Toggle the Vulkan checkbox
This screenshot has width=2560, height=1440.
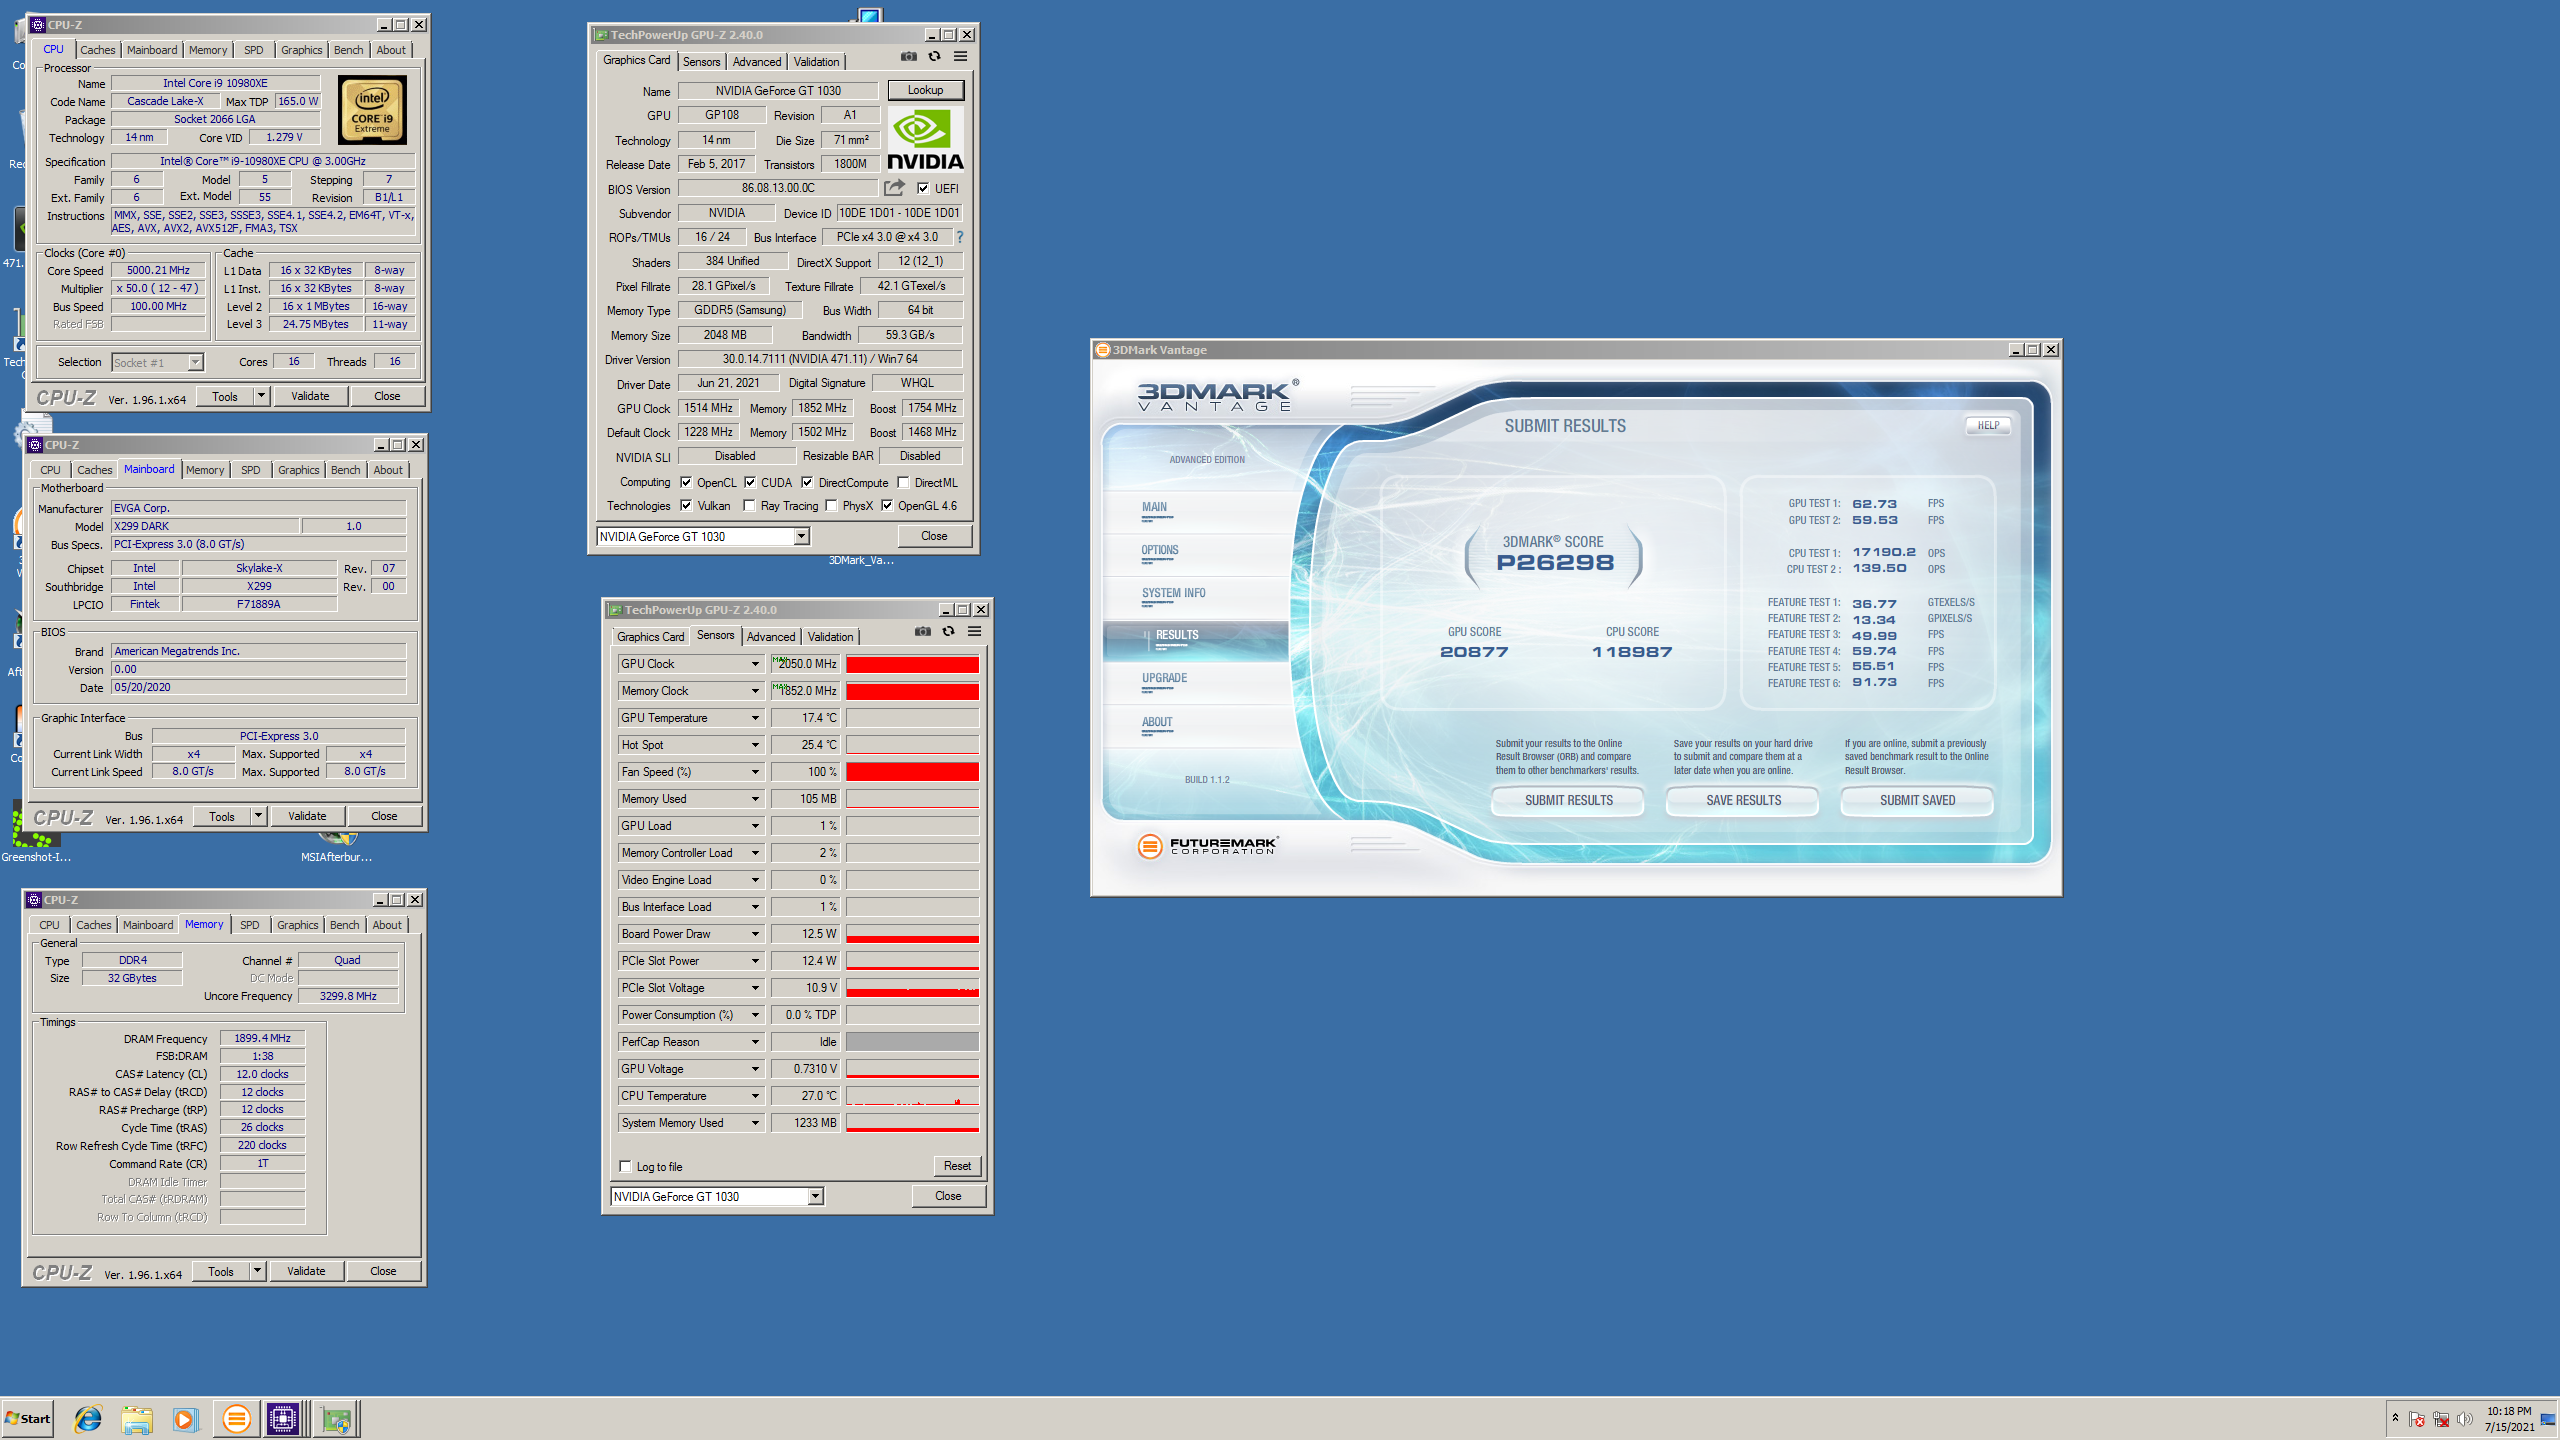pyautogui.click(x=686, y=505)
